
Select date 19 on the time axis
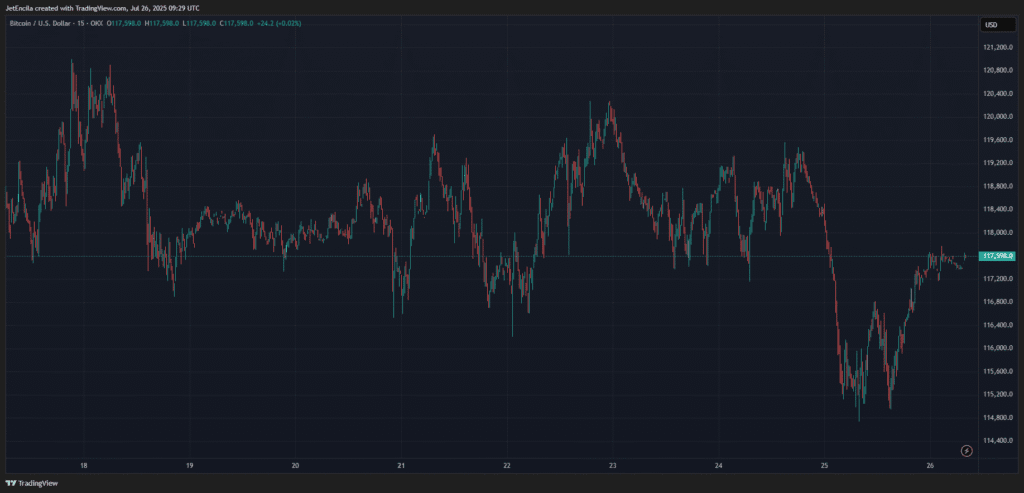189,466
